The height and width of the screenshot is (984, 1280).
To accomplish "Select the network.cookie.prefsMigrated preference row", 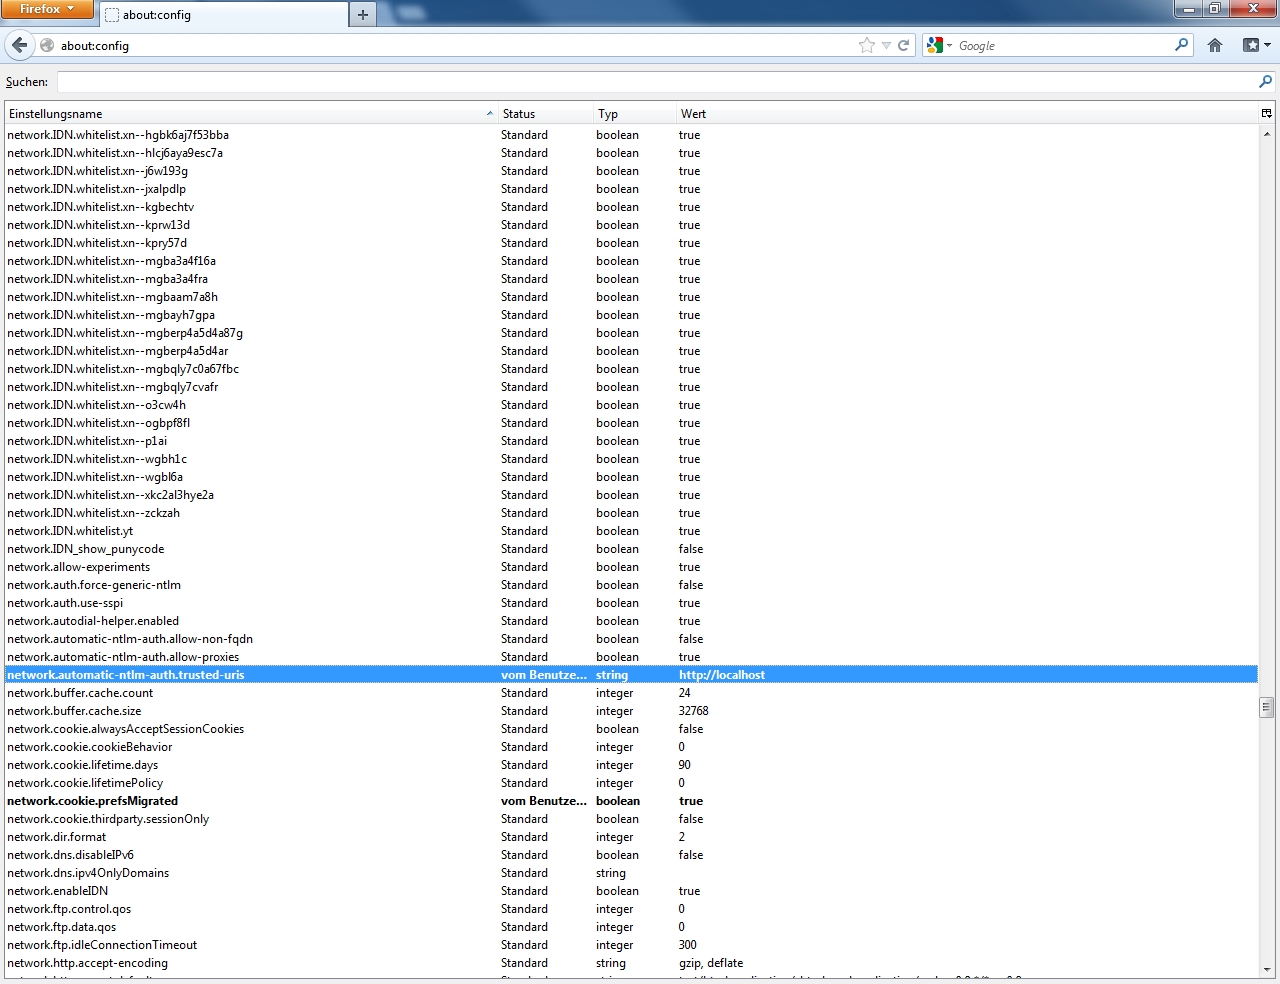I will [93, 801].
